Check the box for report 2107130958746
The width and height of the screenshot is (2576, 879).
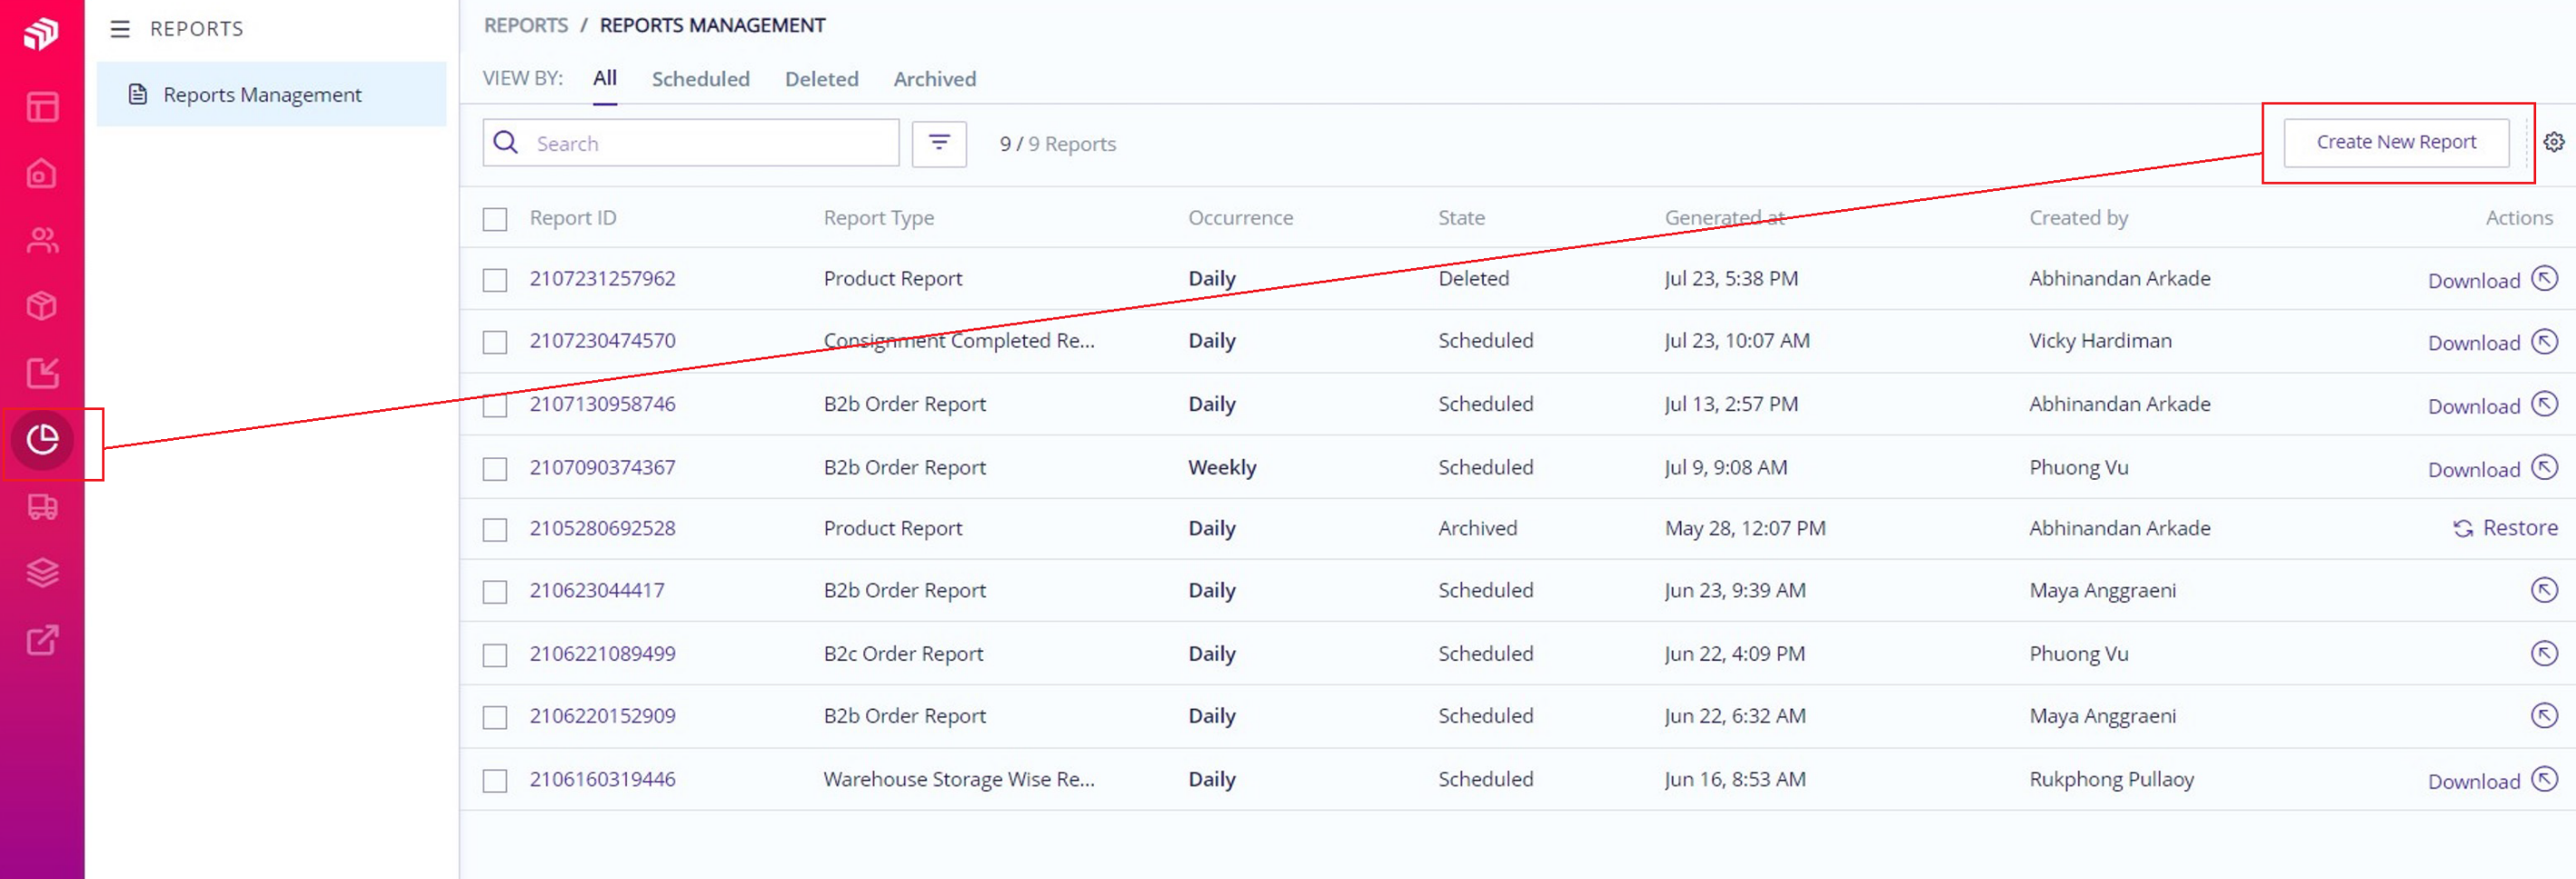click(x=495, y=405)
